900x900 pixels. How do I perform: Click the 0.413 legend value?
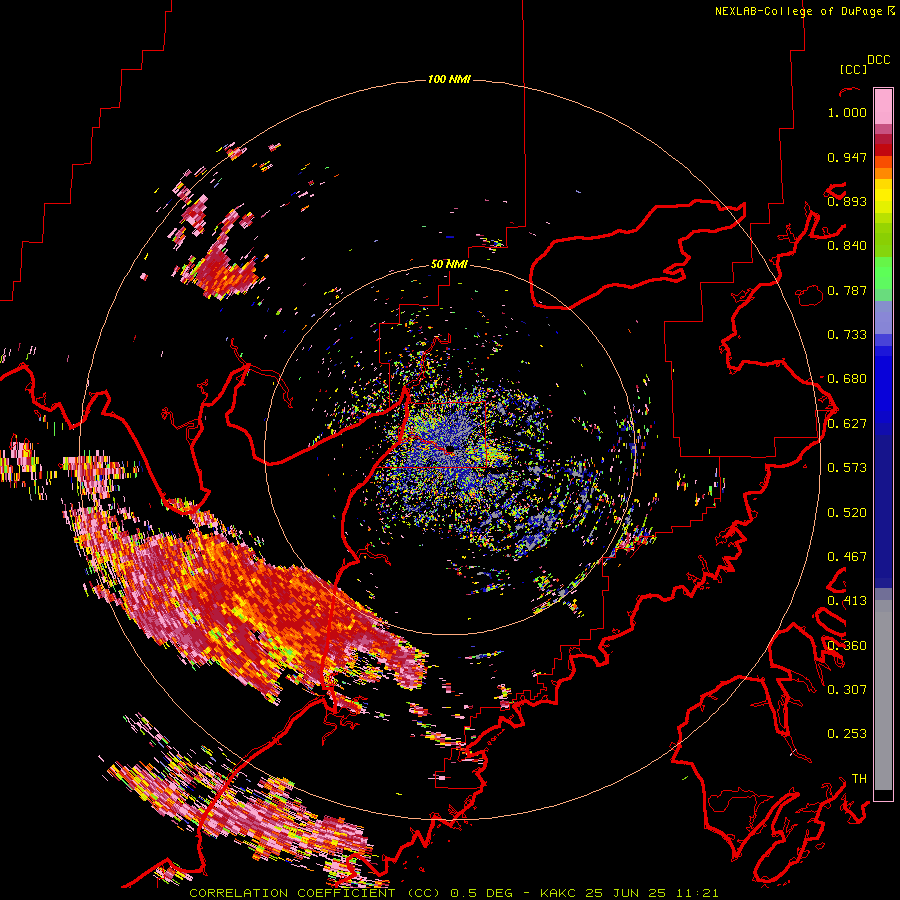click(847, 601)
